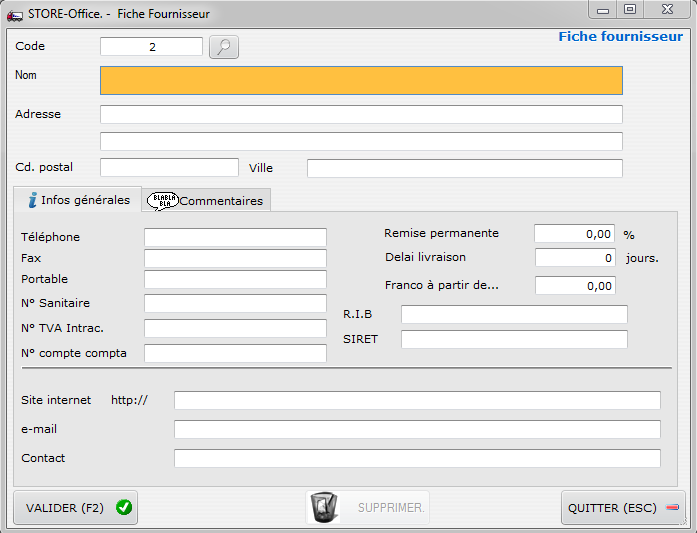Click the Remise permanente percentage field
Screen dimensions: 697x533
click(x=574, y=234)
